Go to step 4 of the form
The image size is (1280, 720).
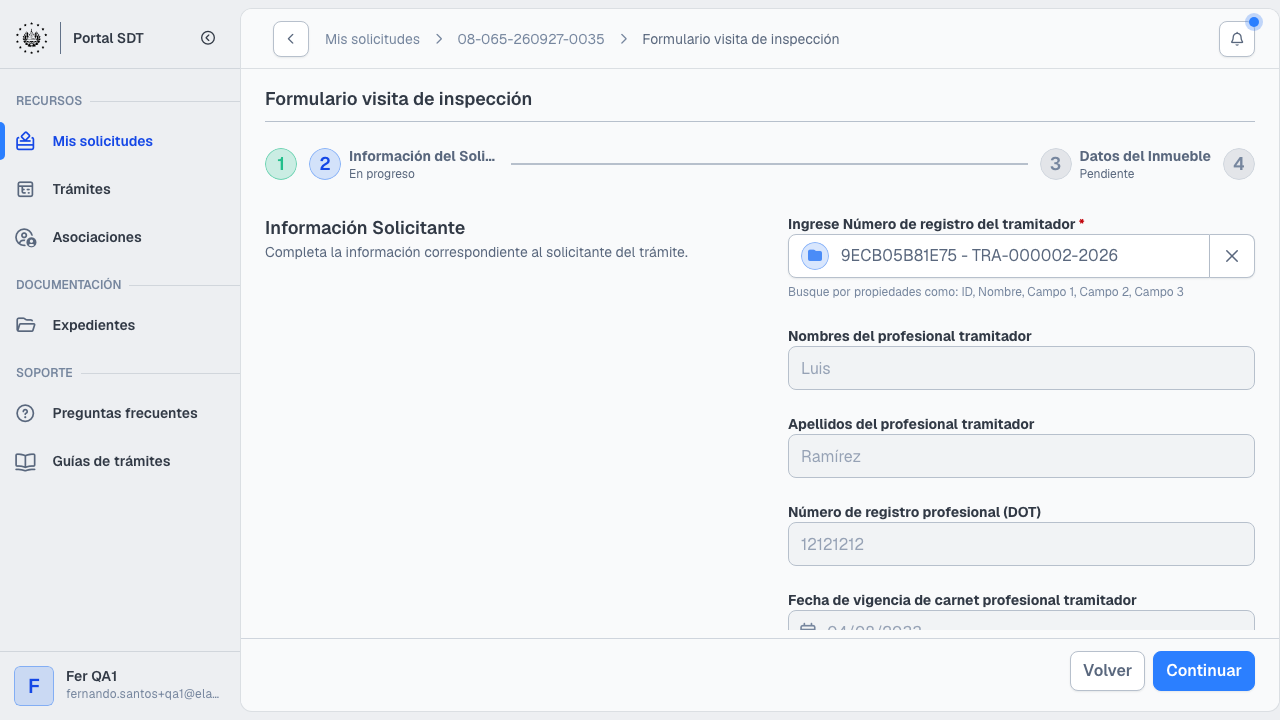(1239, 164)
